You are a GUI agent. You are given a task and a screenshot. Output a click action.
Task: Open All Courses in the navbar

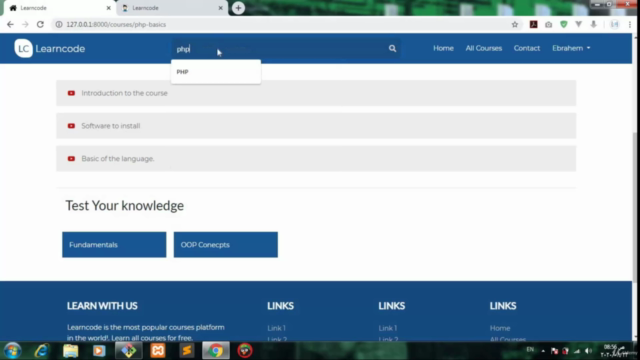tap(484, 48)
